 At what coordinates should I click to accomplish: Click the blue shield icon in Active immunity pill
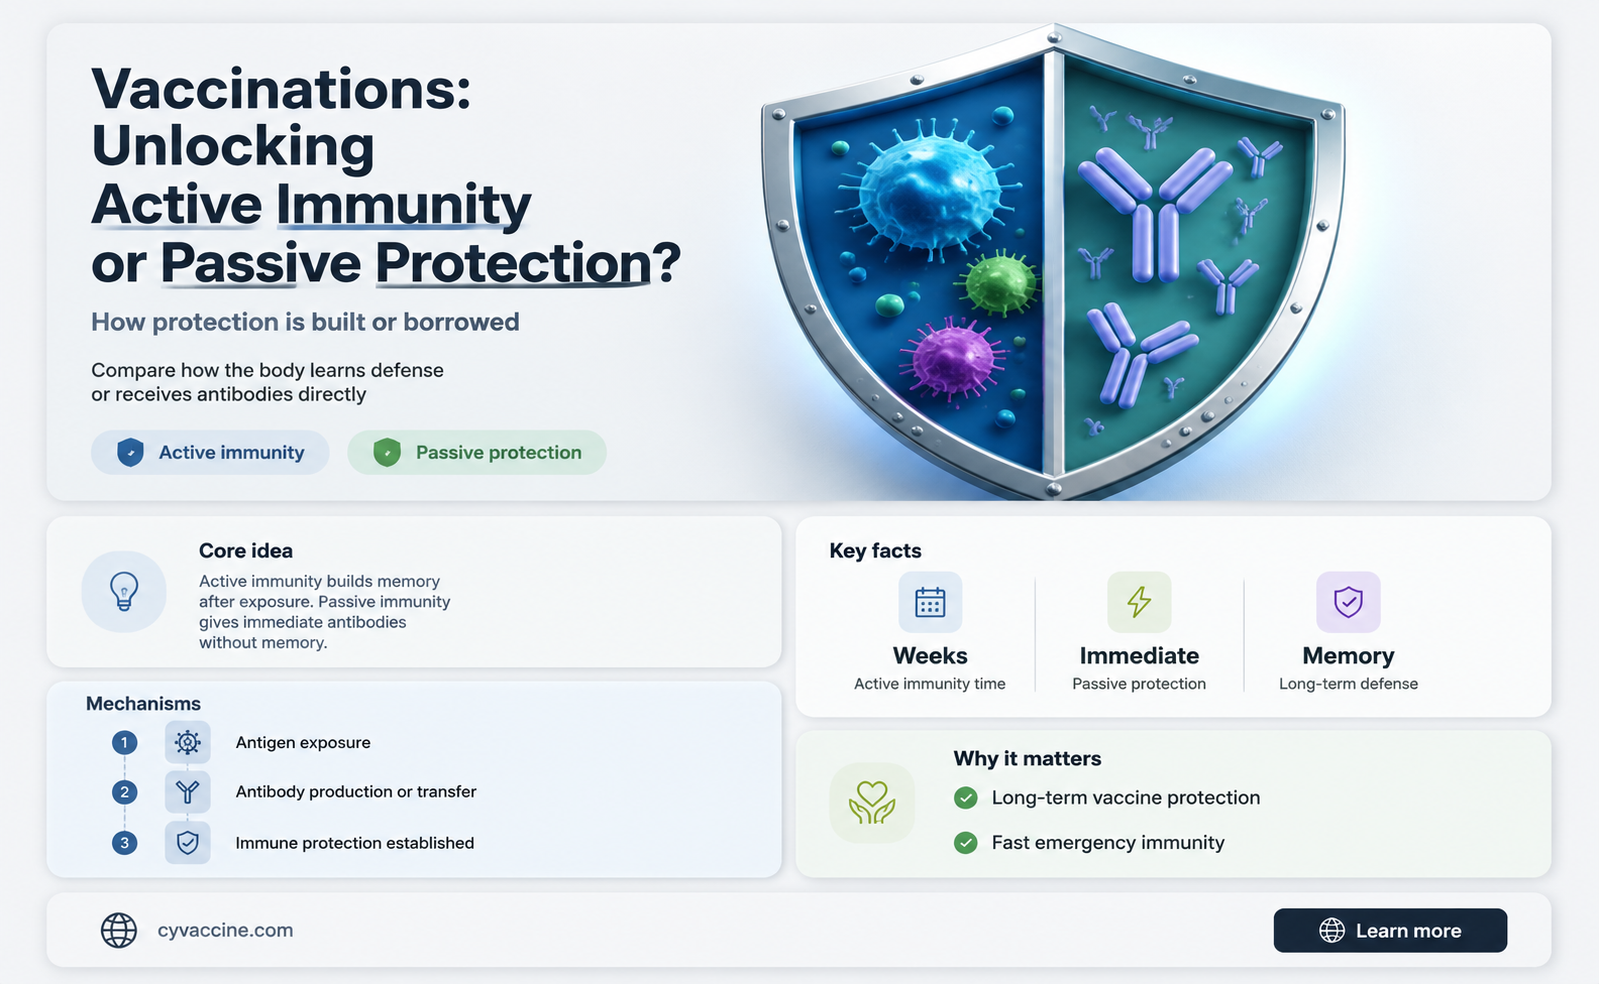pyautogui.click(x=130, y=452)
